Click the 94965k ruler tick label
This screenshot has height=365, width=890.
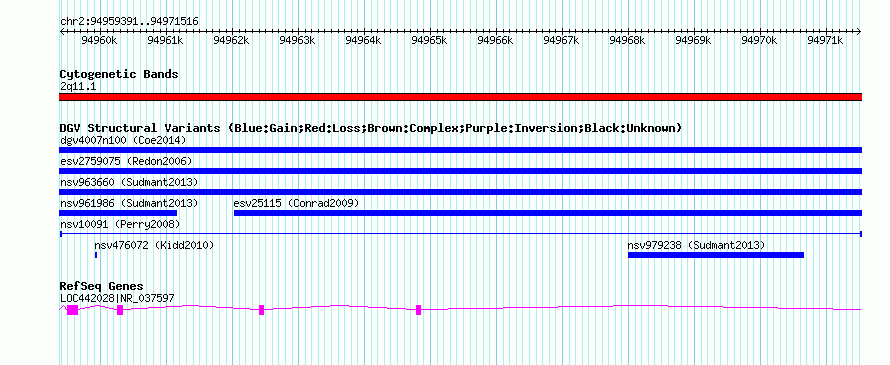tap(429, 40)
